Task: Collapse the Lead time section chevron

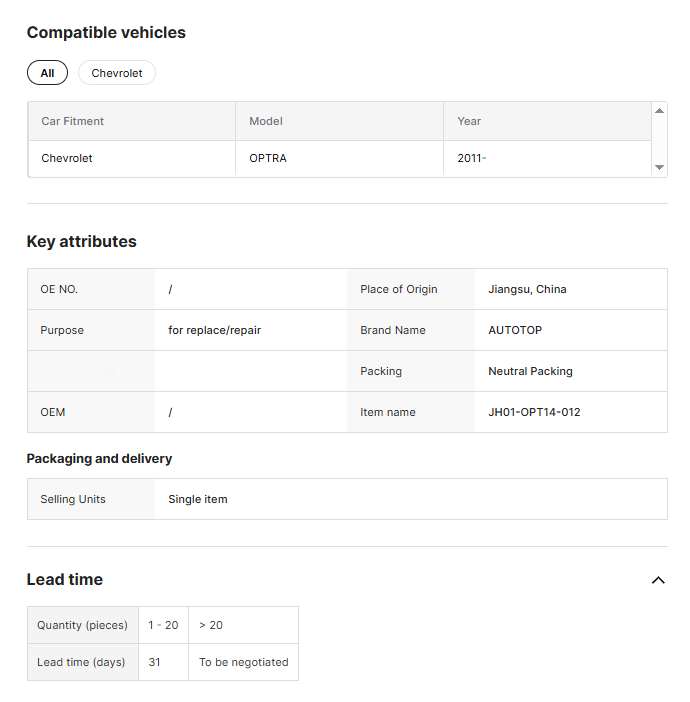Action: point(658,580)
